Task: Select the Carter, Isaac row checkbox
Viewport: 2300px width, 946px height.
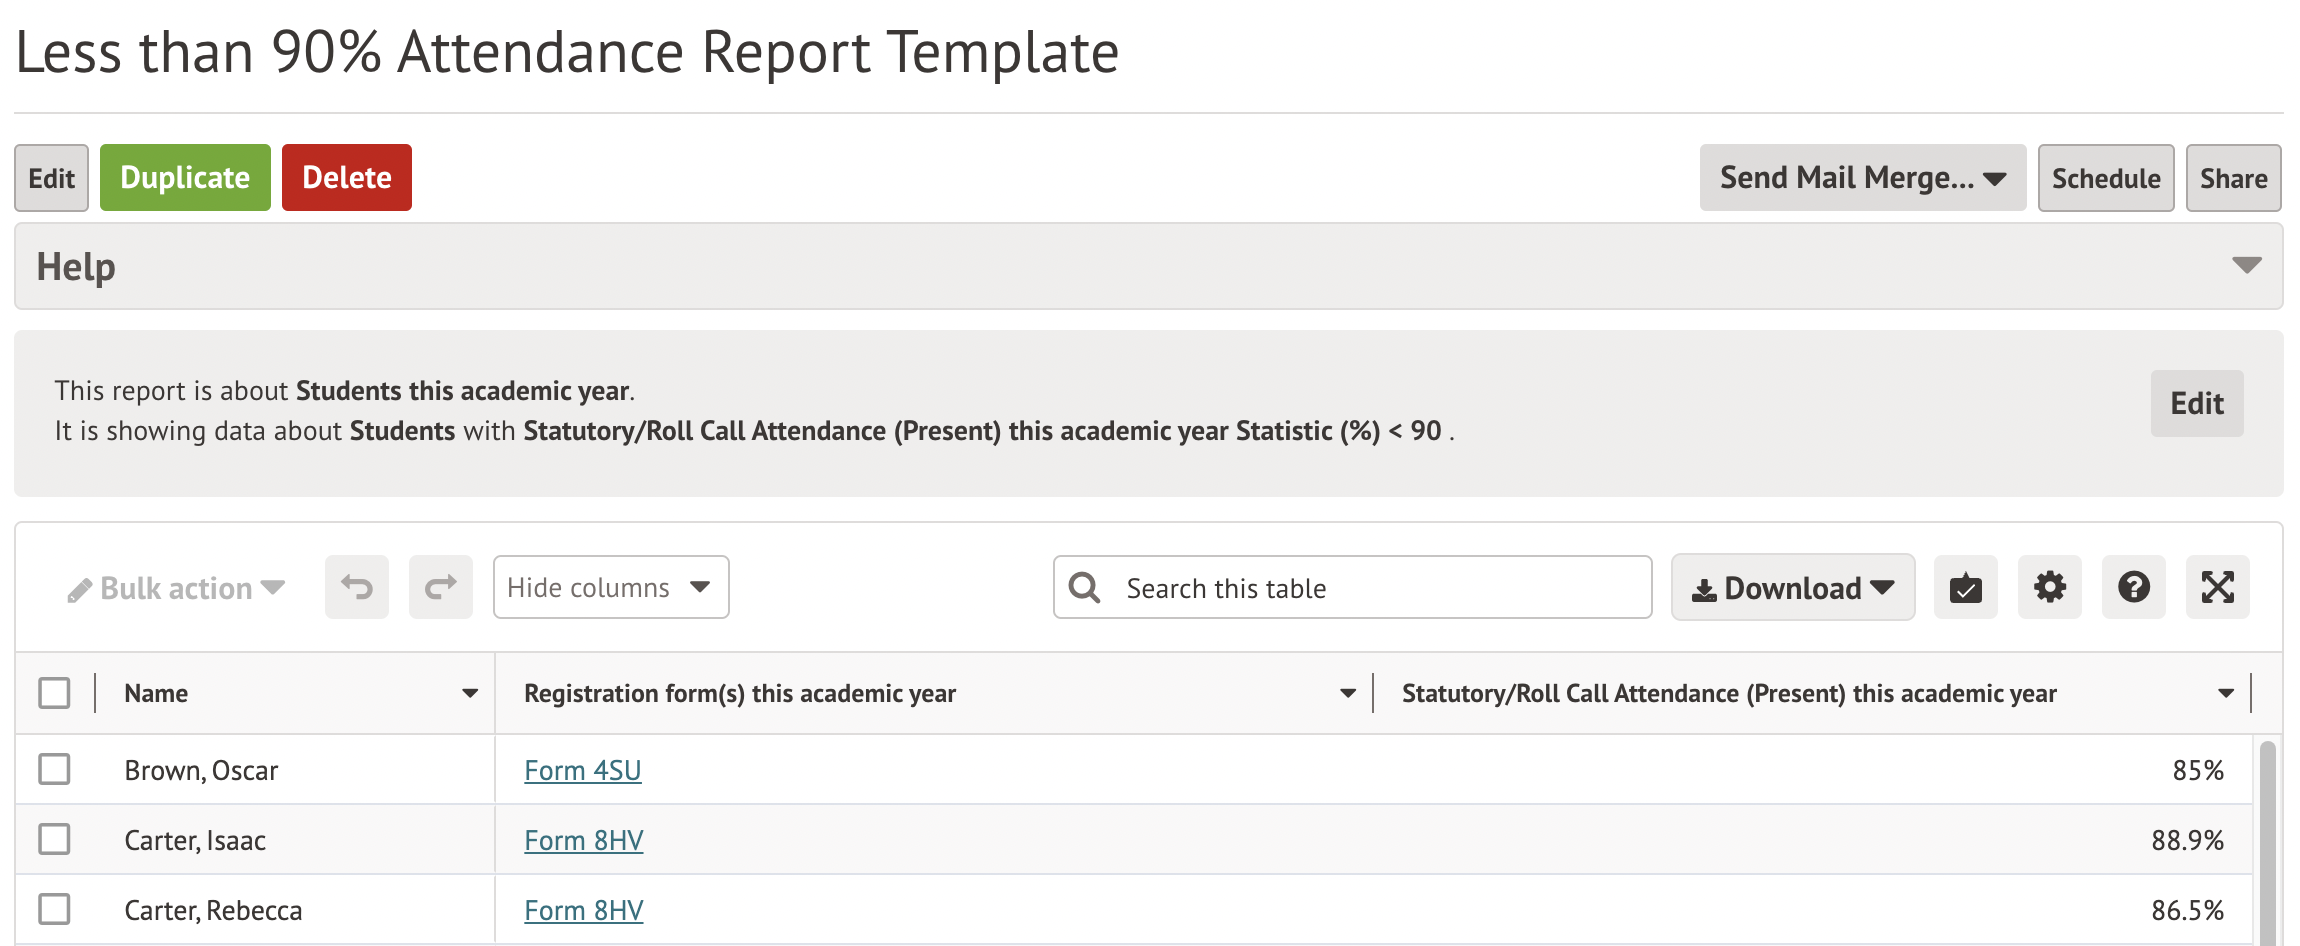Action: [54, 839]
